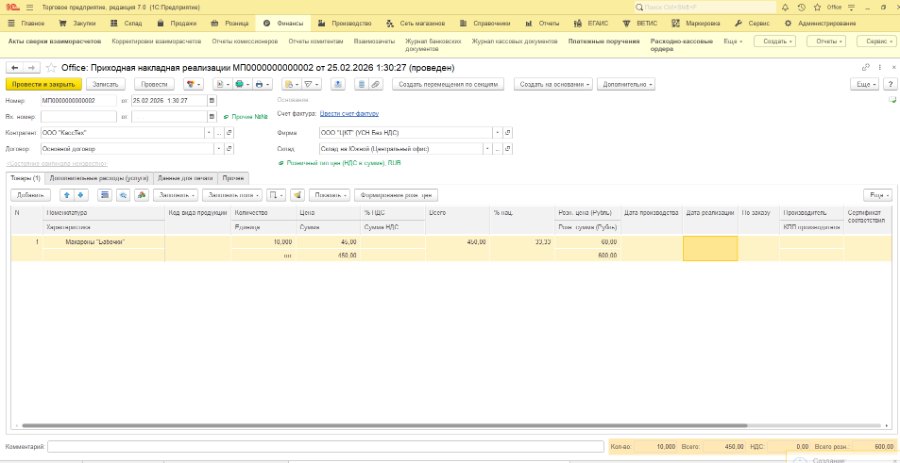Select the Макароны "Бабочки" cell
The width and height of the screenshot is (900, 463).
(105, 242)
